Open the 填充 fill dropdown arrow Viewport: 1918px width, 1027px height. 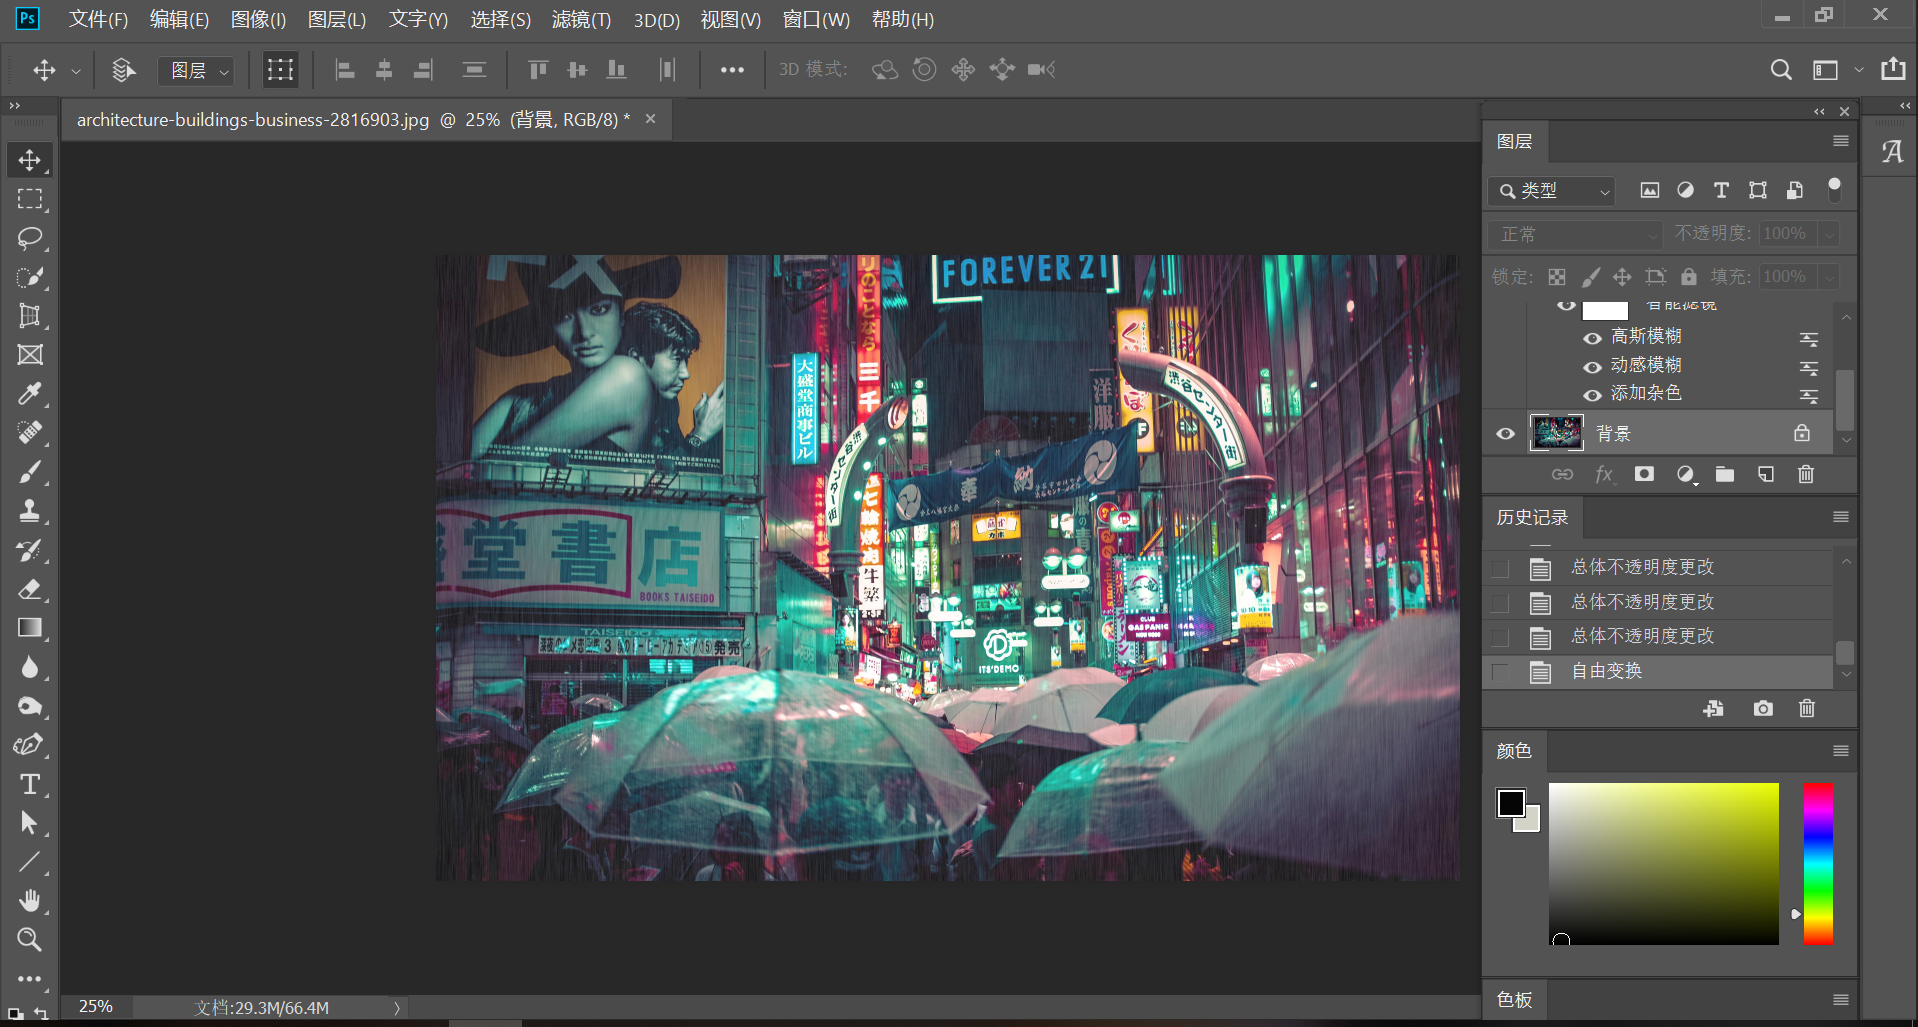click(x=1829, y=277)
